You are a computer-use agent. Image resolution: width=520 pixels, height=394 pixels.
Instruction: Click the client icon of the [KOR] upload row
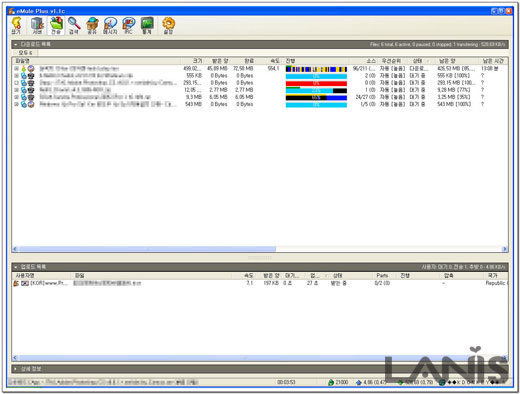pos(16,283)
